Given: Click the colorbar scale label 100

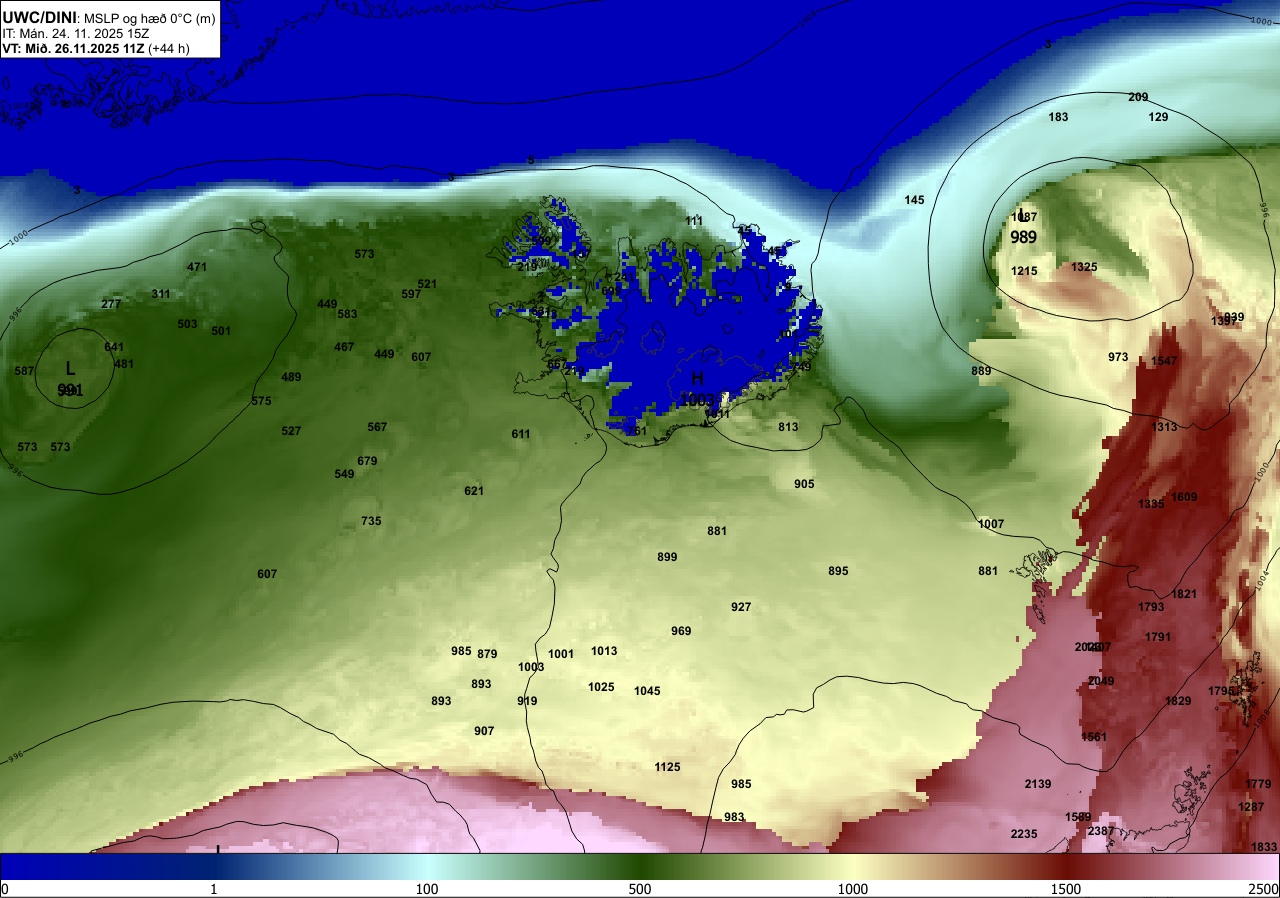Looking at the screenshot, I should click(x=427, y=890).
